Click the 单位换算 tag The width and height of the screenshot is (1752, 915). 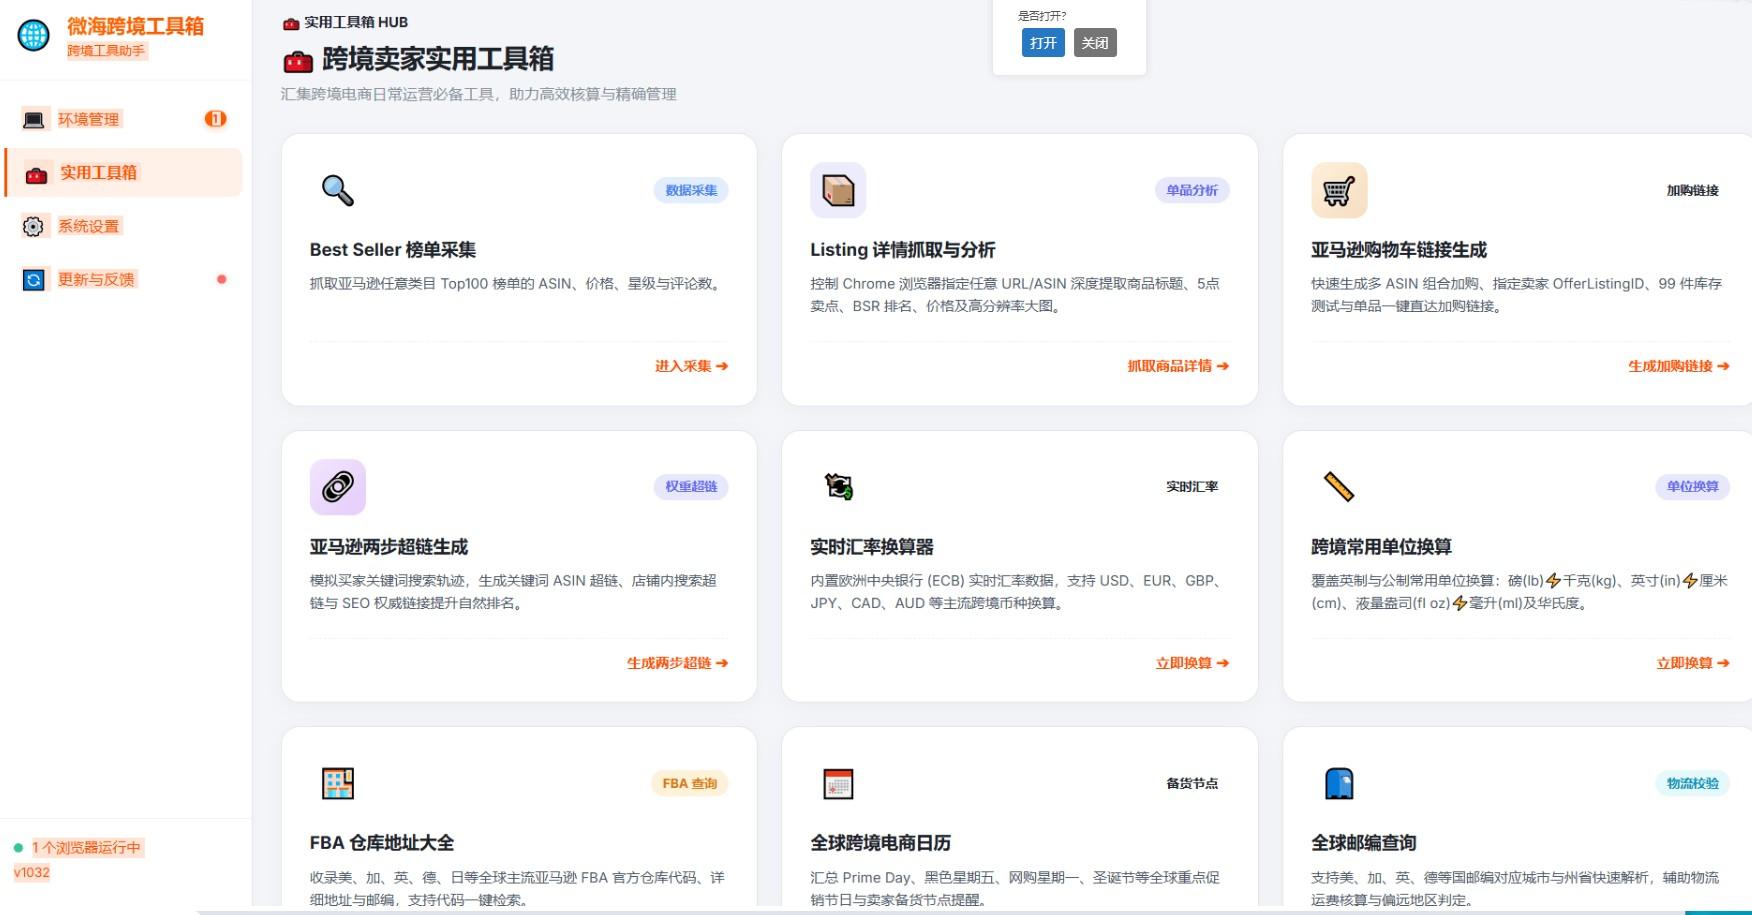[1692, 487]
